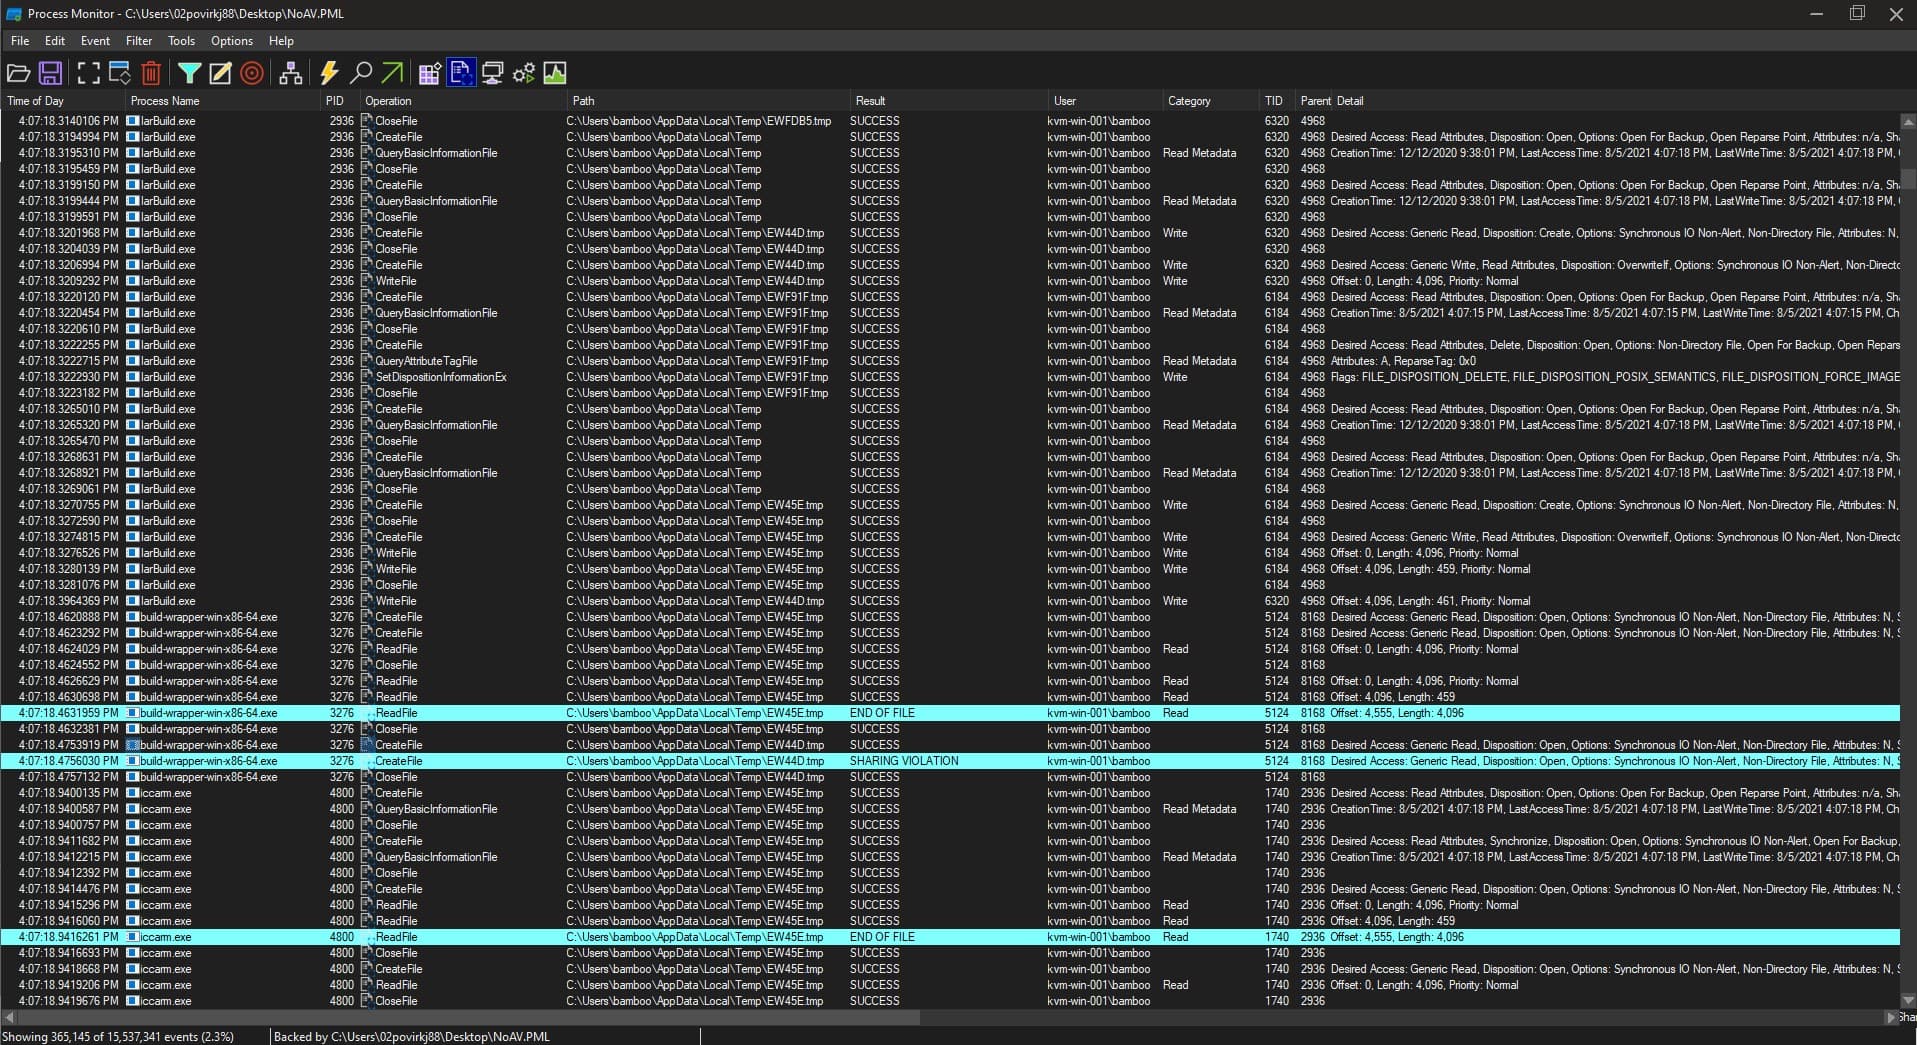Select the 4:07:18.4631959 PM highlighted row
1917x1045 pixels.
[950, 713]
